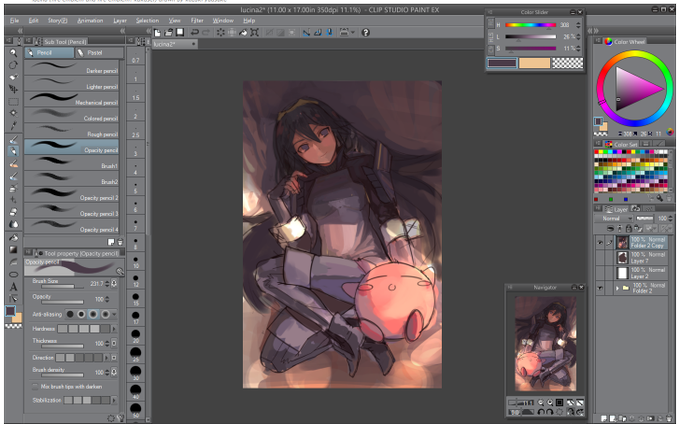Screen dimensions: 680x424
Task: Click the Snap to special ruler icon
Action: click(x=317, y=33)
